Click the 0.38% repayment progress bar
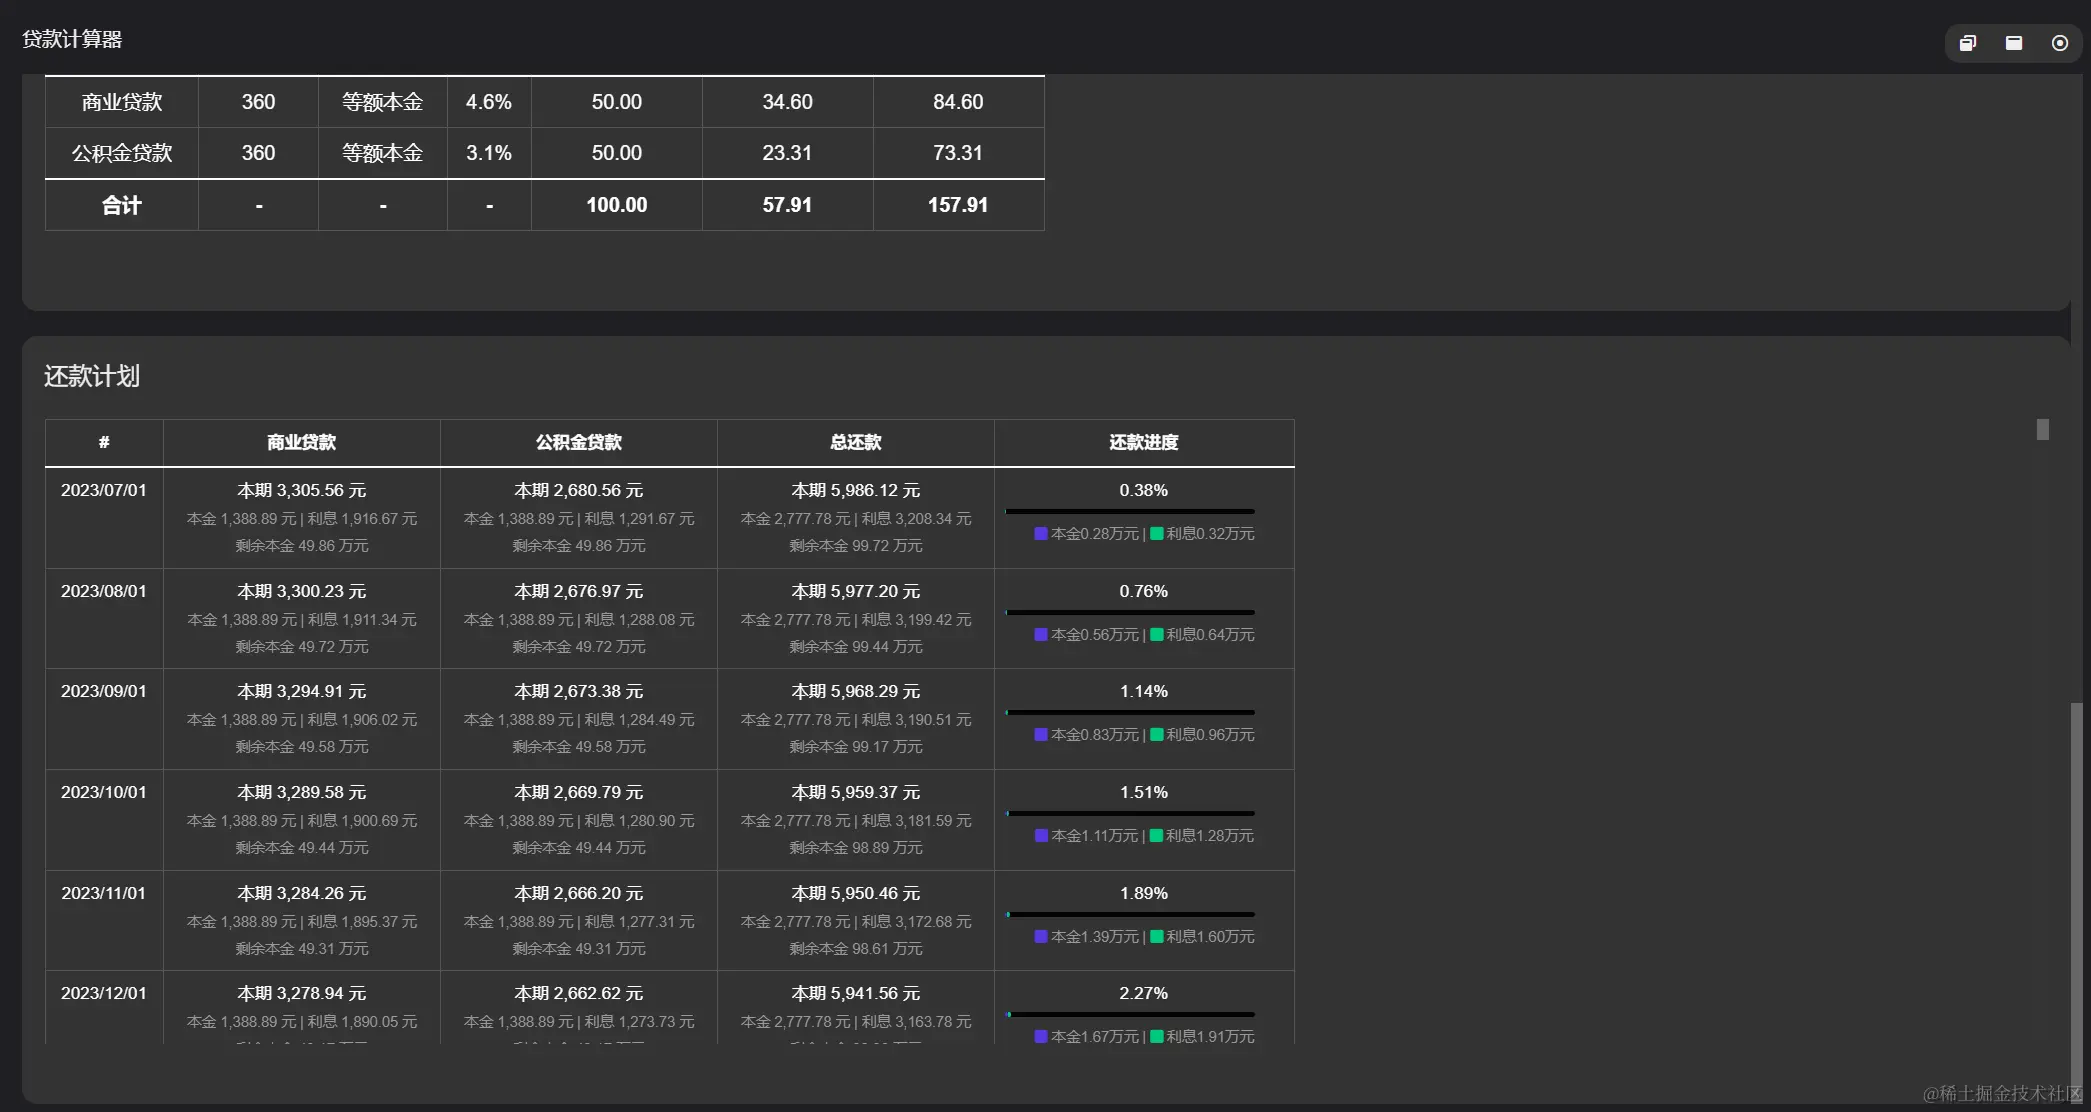Screen dimensions: 2091x1112 point(1129,512)
